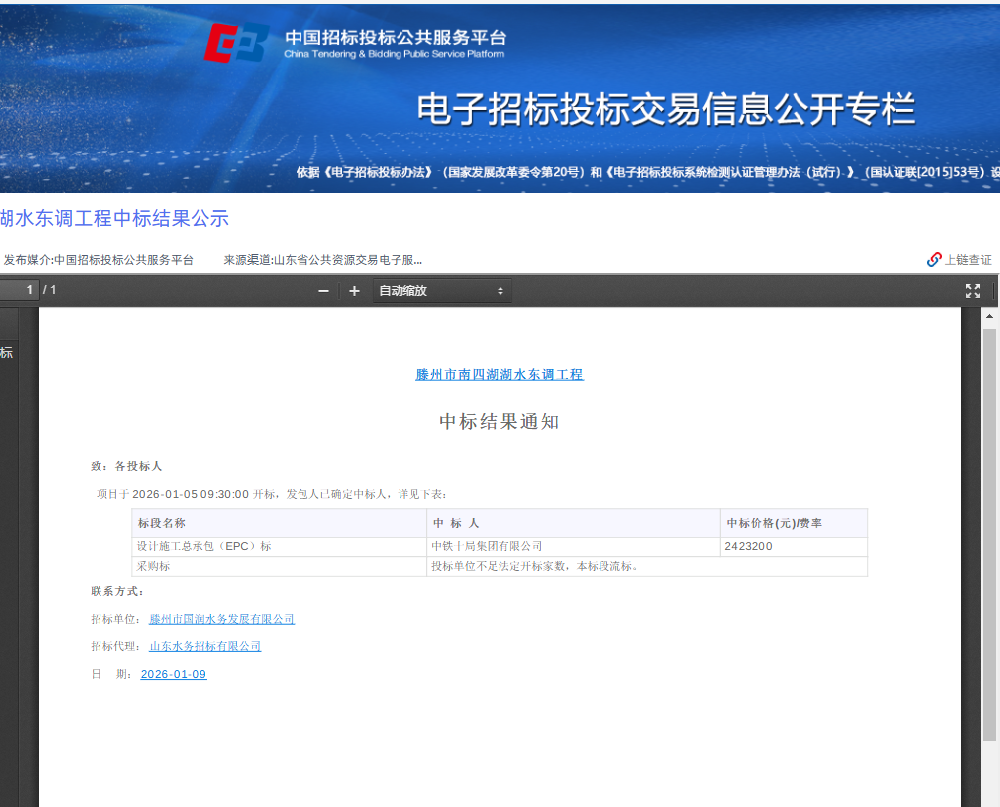The width and height of the screenshot is (1000, 807).
Task: Zoom in using the plus icon
Action: point(354,290)
